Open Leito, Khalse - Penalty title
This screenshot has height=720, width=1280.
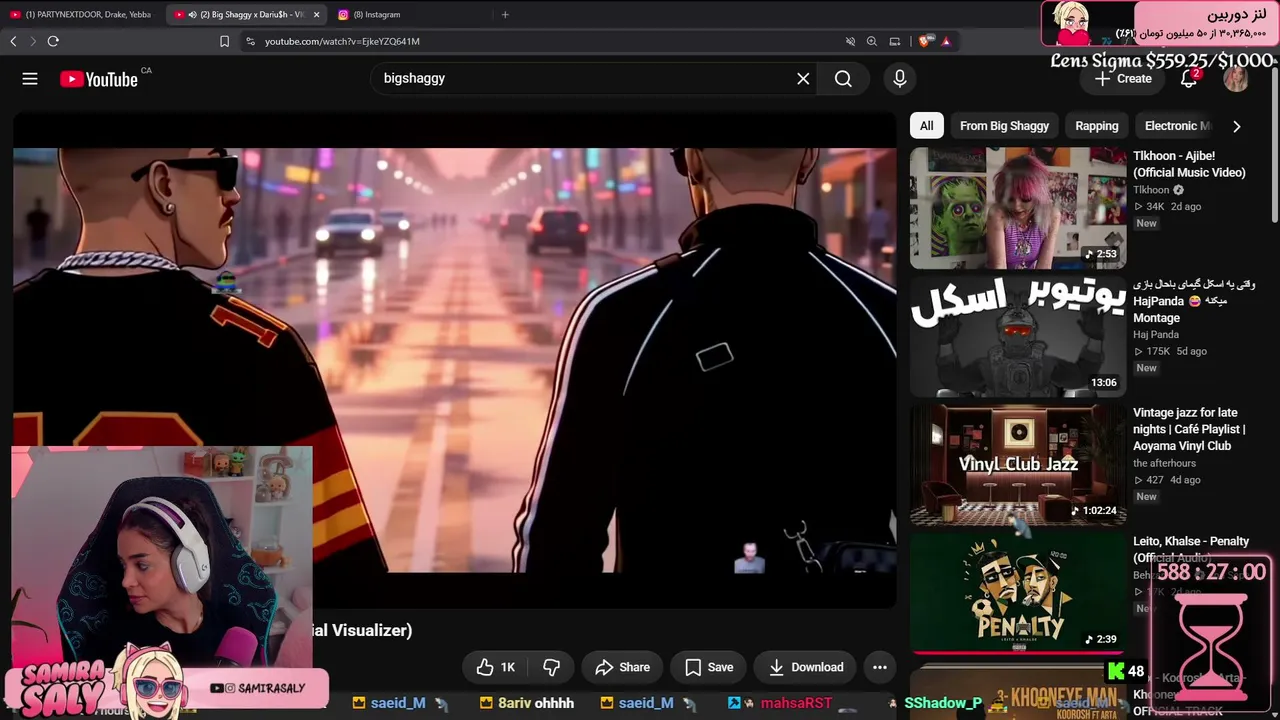coord(1191,549)
